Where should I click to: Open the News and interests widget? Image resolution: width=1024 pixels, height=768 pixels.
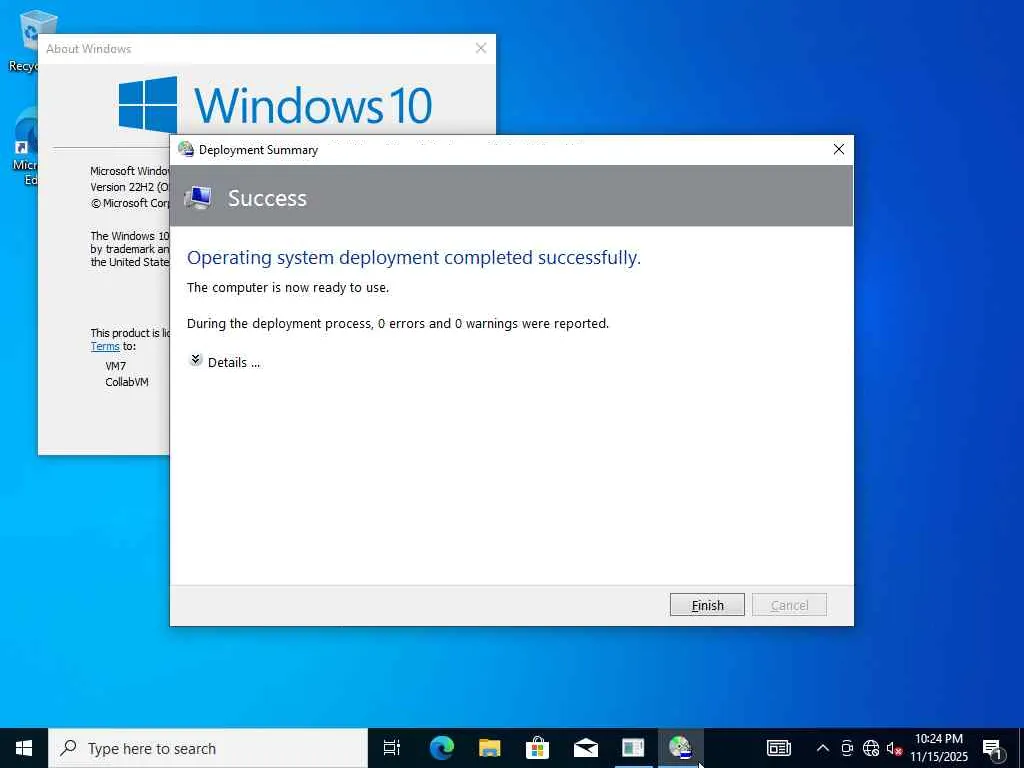click(778, 748)
